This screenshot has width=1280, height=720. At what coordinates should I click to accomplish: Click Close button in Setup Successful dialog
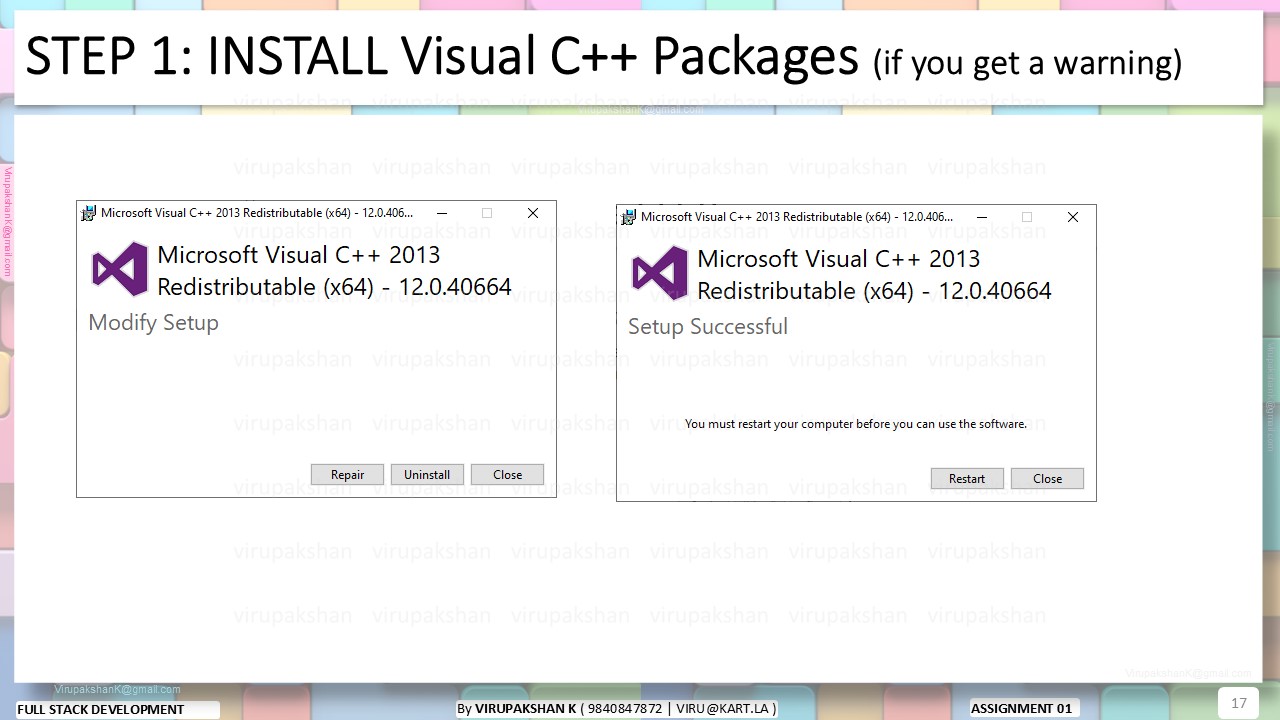click(1047, 479)
